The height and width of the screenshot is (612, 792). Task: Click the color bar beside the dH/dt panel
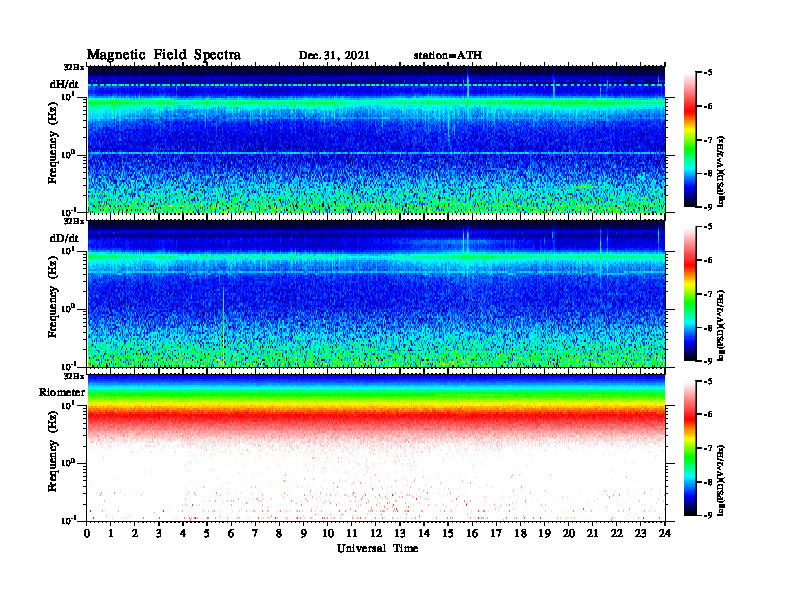[x=690, y=140]
